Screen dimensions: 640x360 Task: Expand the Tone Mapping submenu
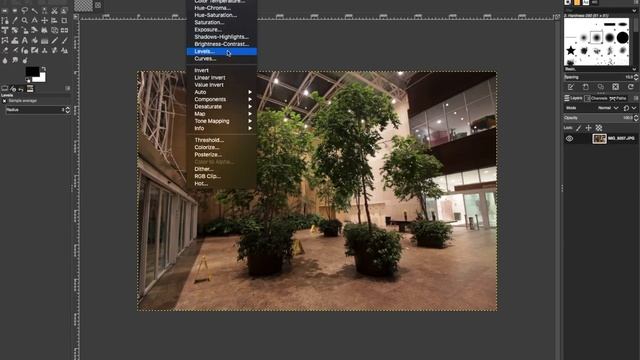pos(222,121)
